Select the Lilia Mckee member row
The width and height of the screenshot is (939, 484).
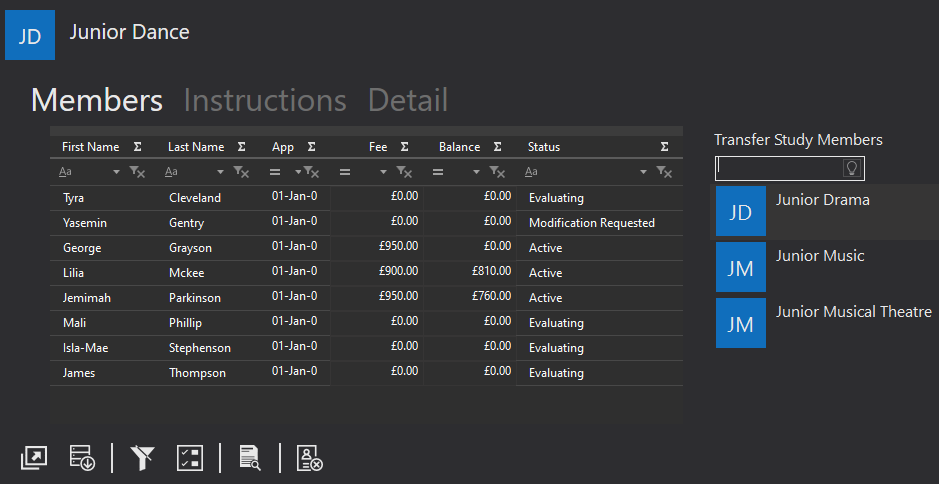[x=366, y=273]
